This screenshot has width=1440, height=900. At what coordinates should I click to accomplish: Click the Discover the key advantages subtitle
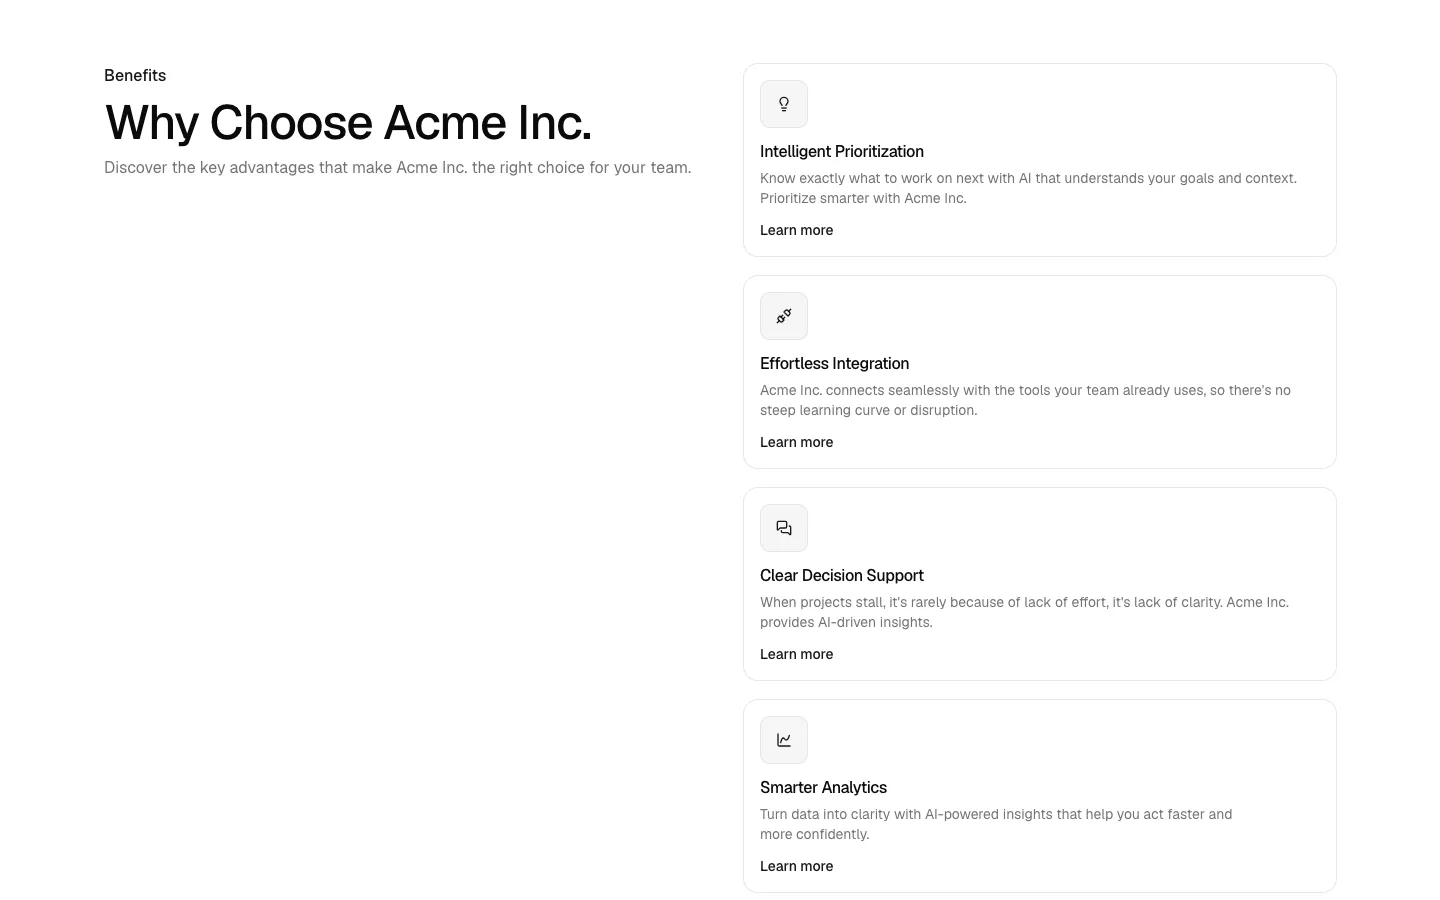398,168
